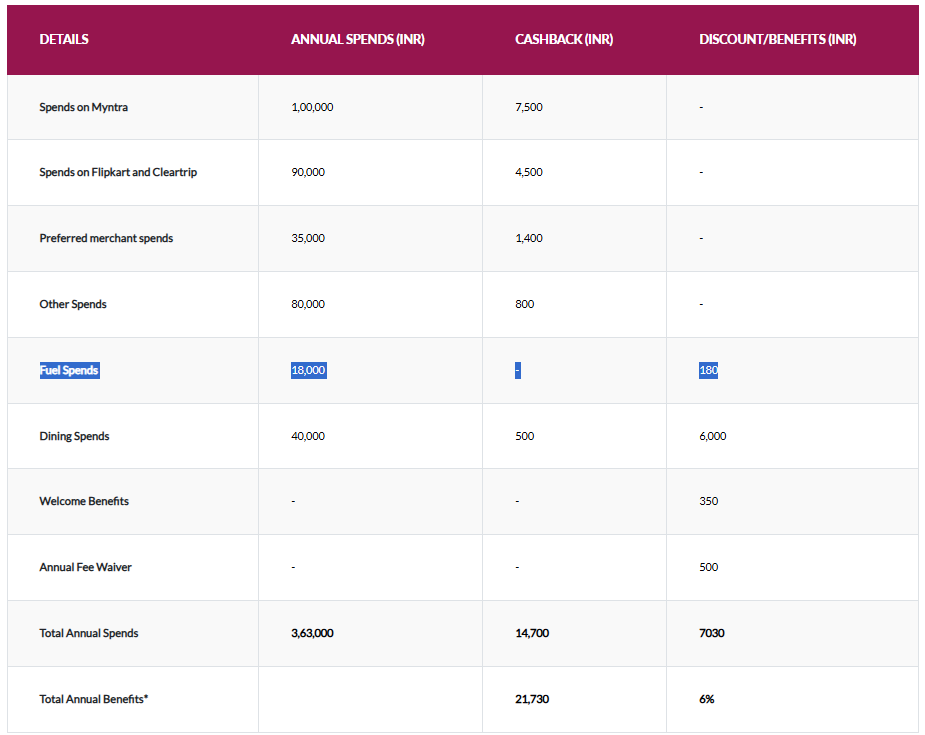Click the 350 welcome benefit value
Image resolution: width=925 pixels, height=735 pixels.
[x=708, y=501]
